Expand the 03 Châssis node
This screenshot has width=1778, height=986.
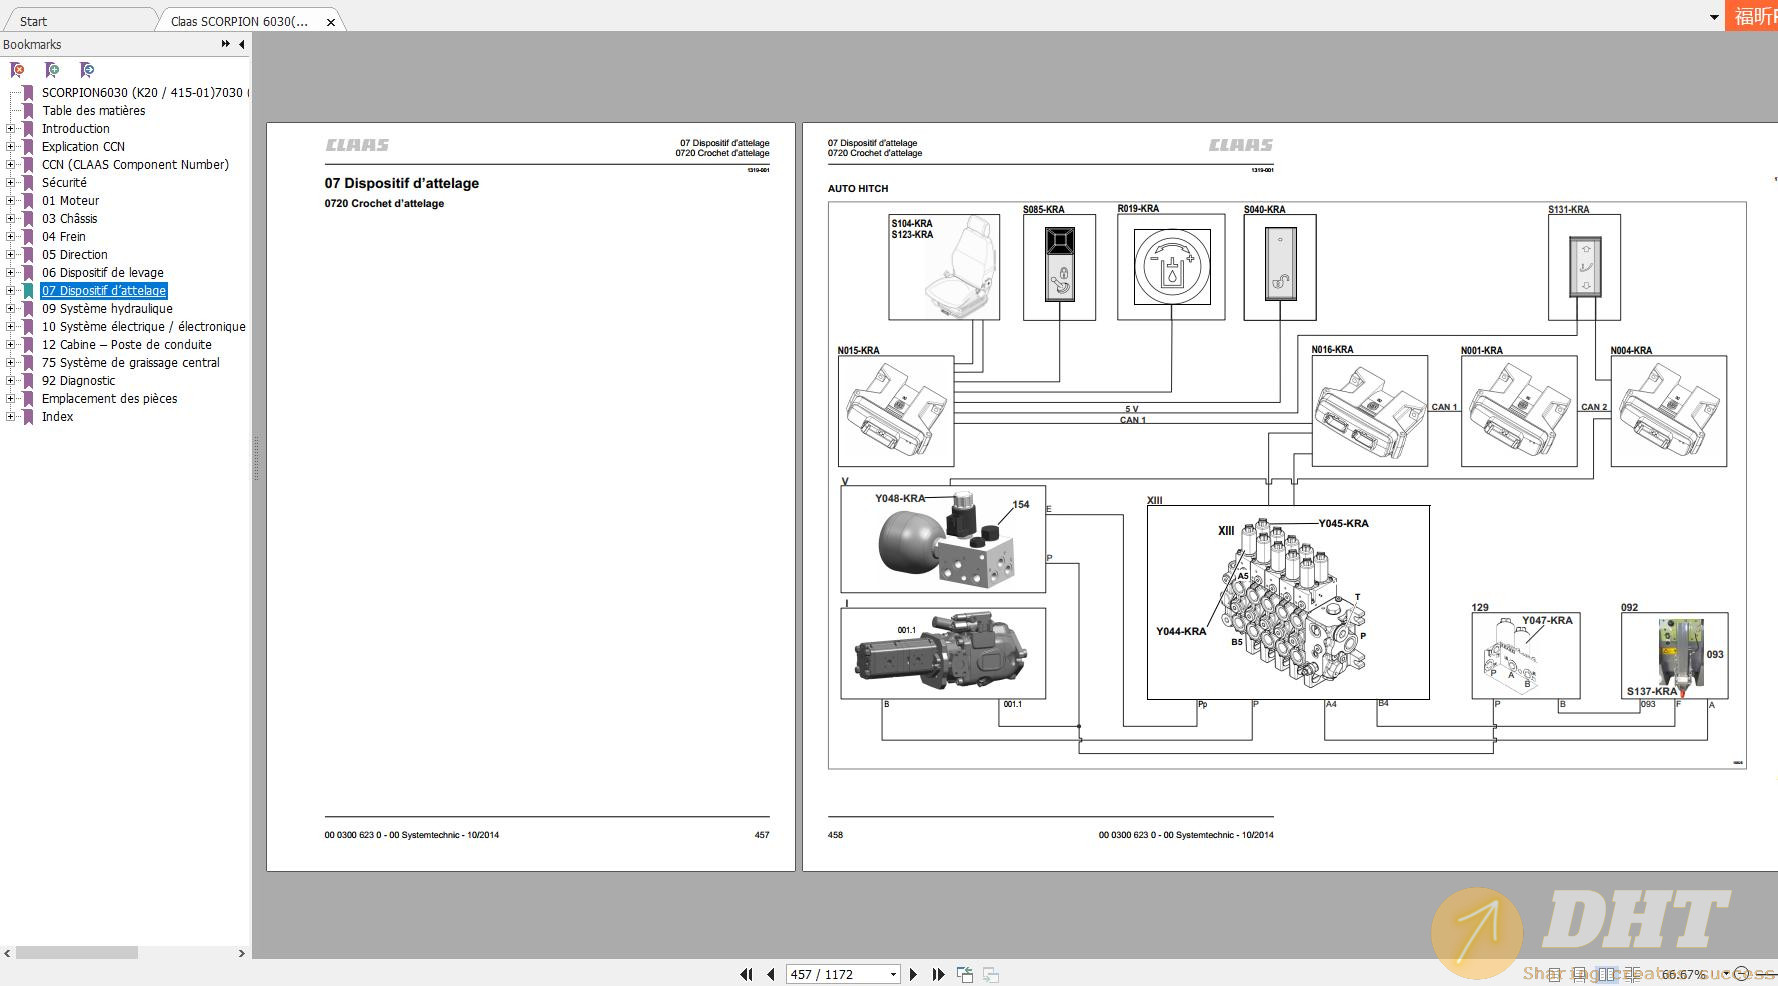click(11, 218)
